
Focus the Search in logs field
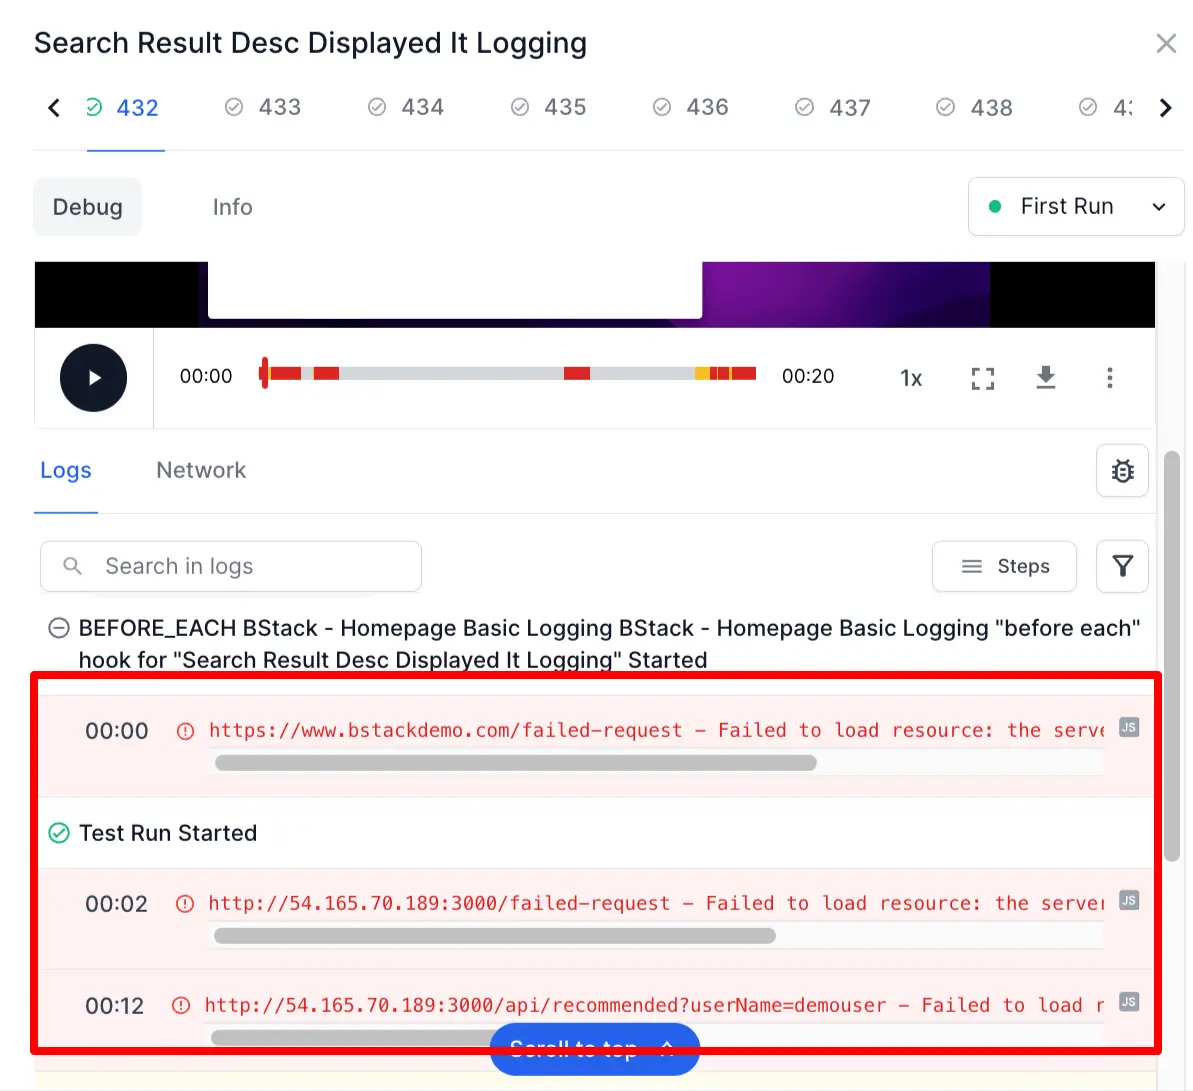click(x=240, y=567)
